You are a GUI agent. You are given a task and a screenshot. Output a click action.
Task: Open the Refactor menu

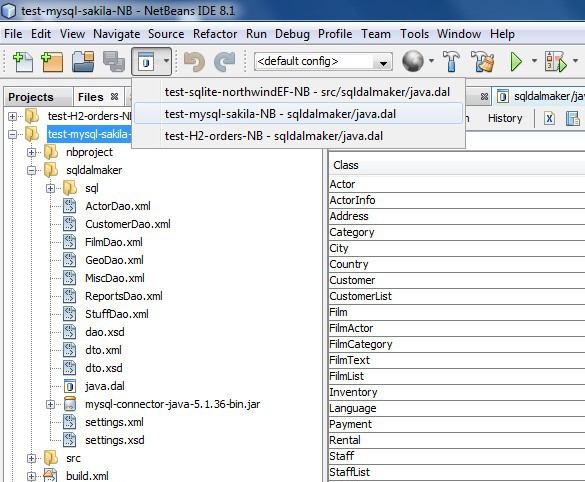pos(215,34)
